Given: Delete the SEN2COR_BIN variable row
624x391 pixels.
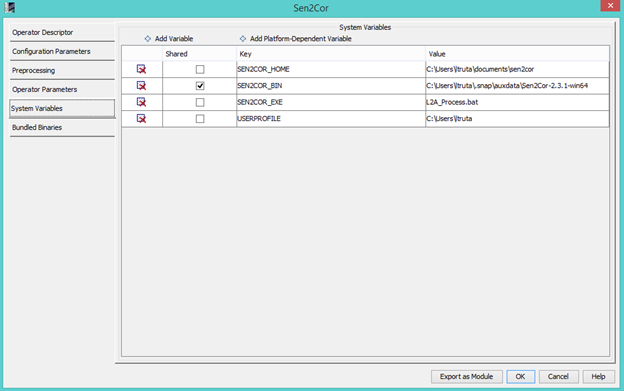Looking at the screenshot, I should [x=141, y=86].
